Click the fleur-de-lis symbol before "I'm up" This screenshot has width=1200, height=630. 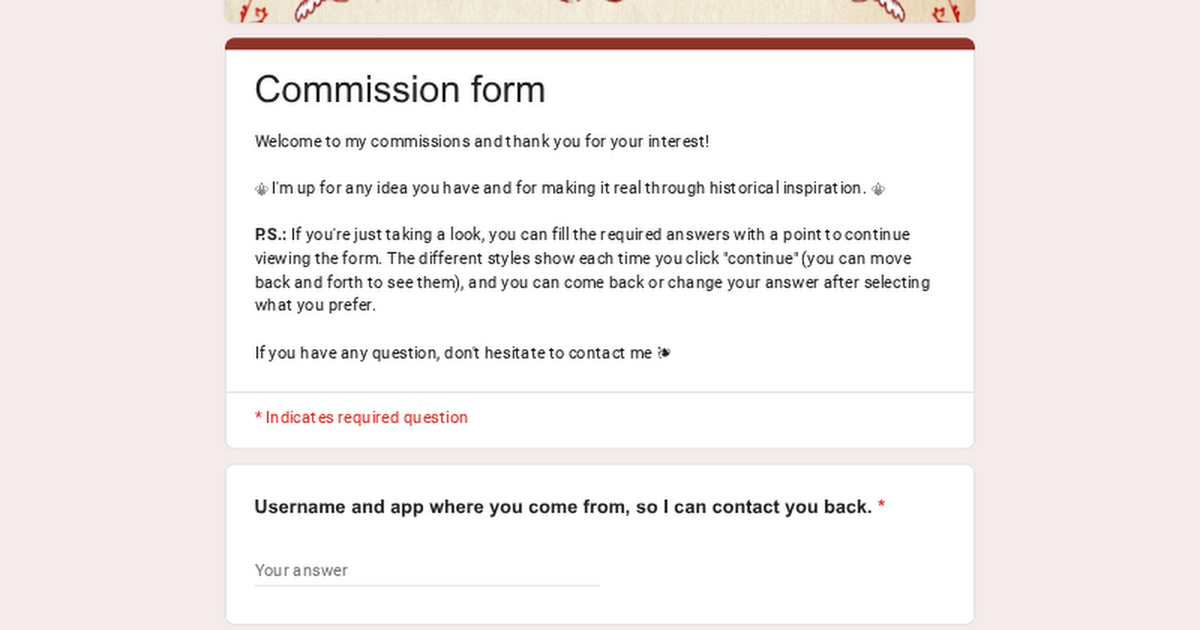point(261,188)
